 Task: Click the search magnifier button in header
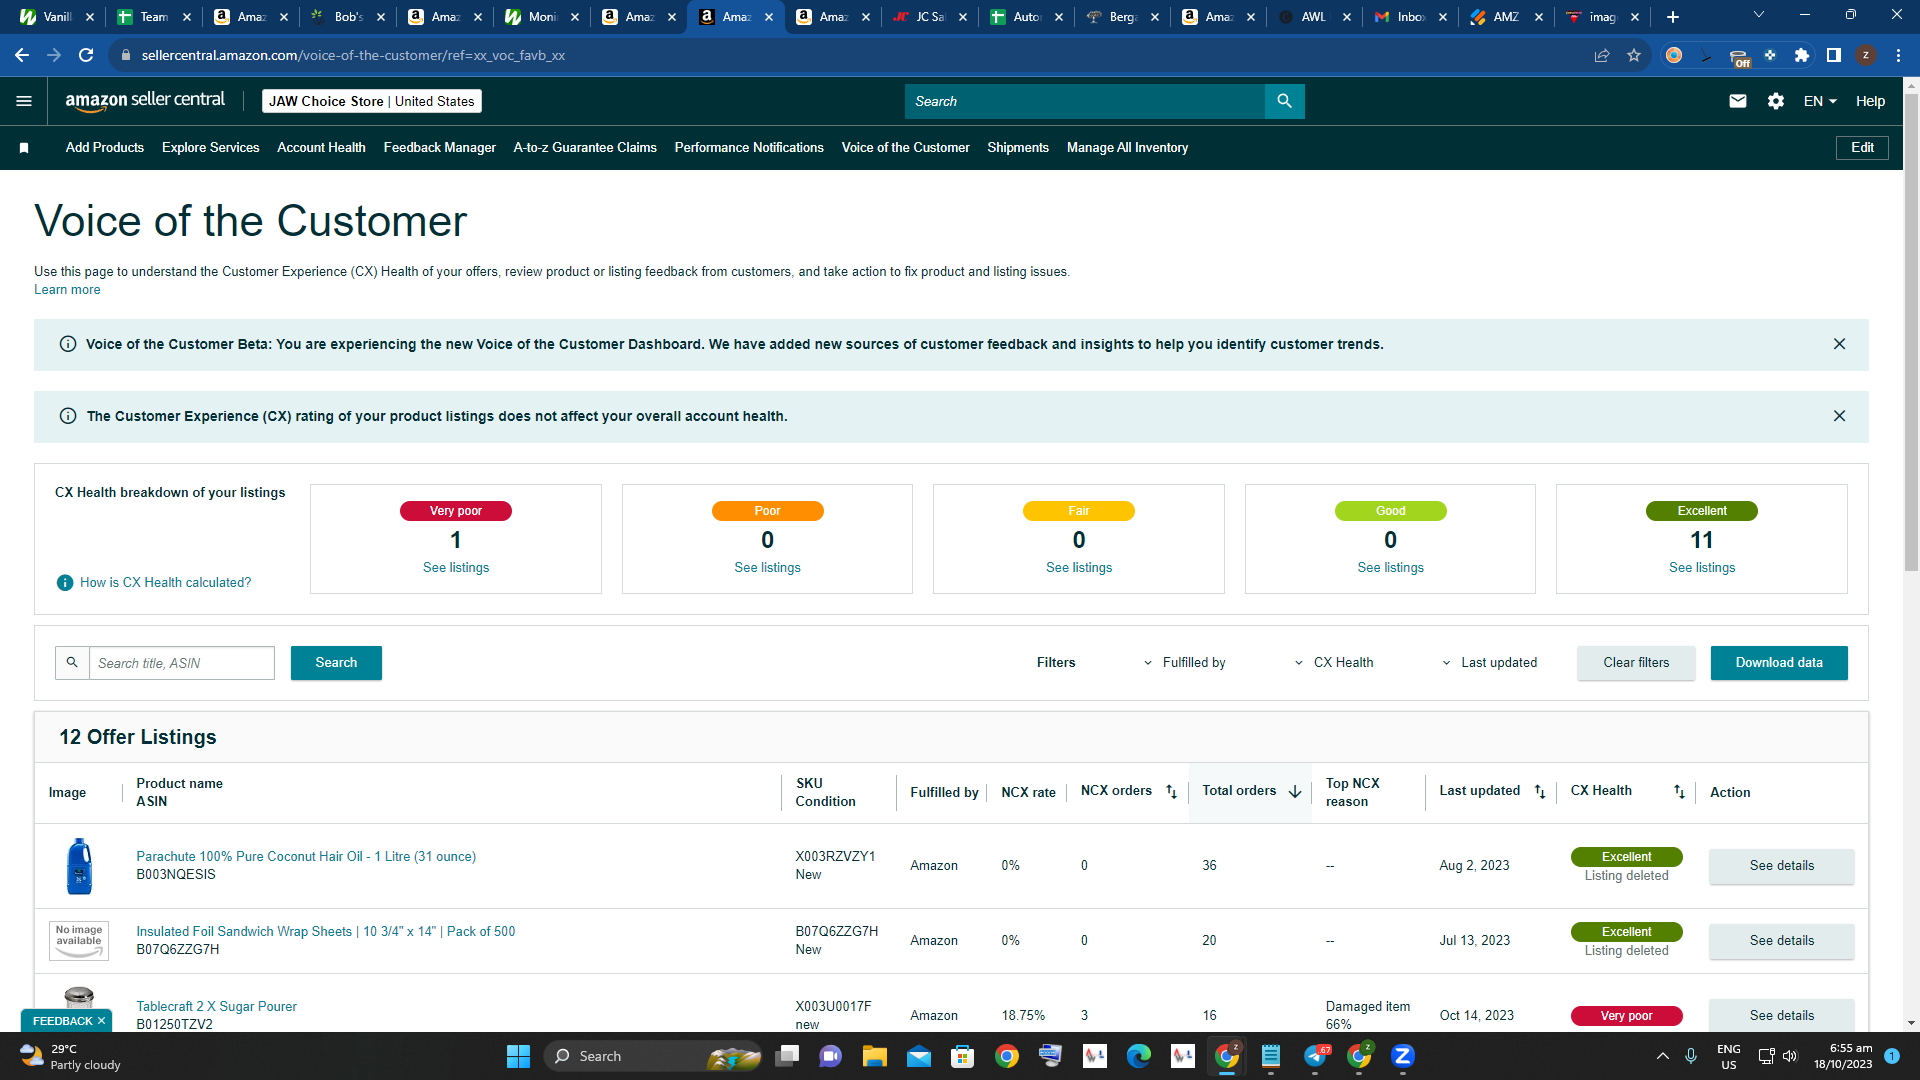(x=1285, y=101)
